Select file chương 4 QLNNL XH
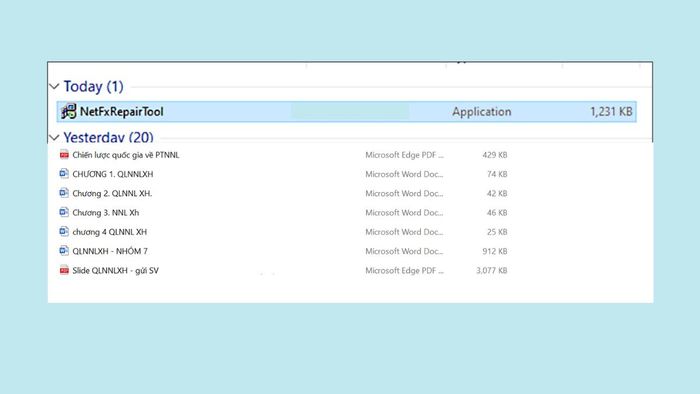This screenshot has height=394, width=700. [109, 232]
